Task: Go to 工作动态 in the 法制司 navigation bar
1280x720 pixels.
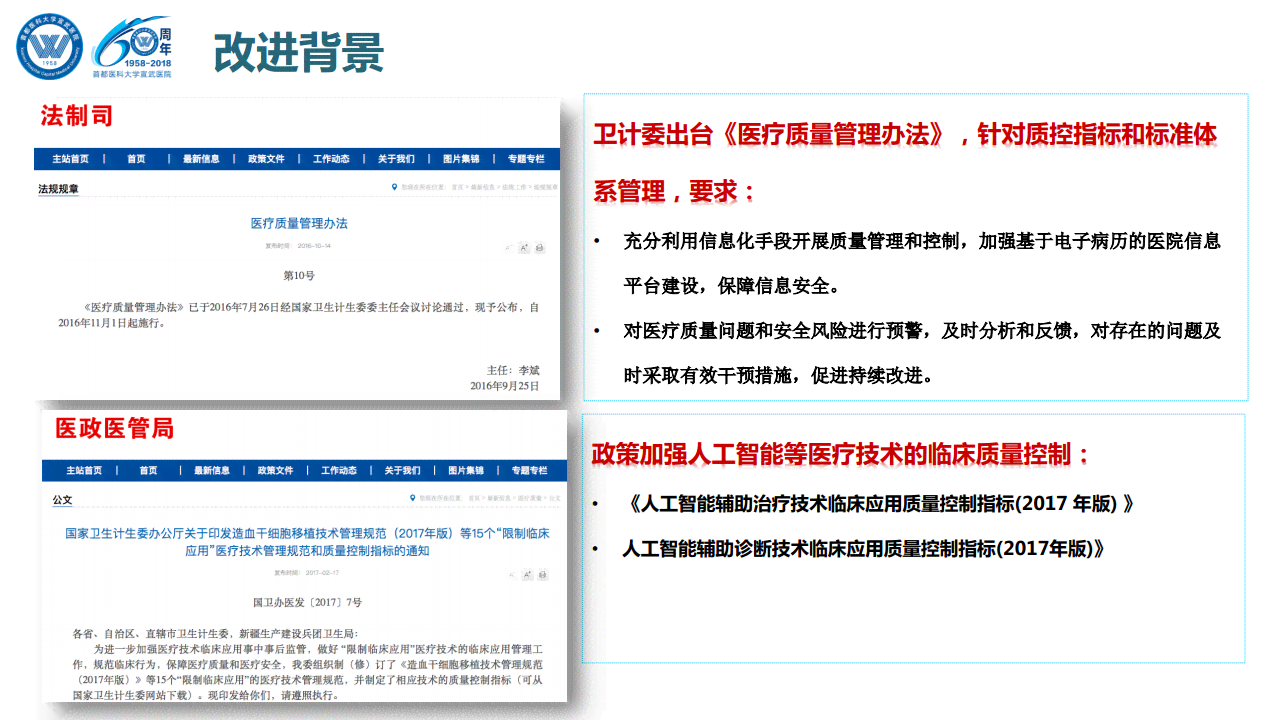Action: point(331,159)
